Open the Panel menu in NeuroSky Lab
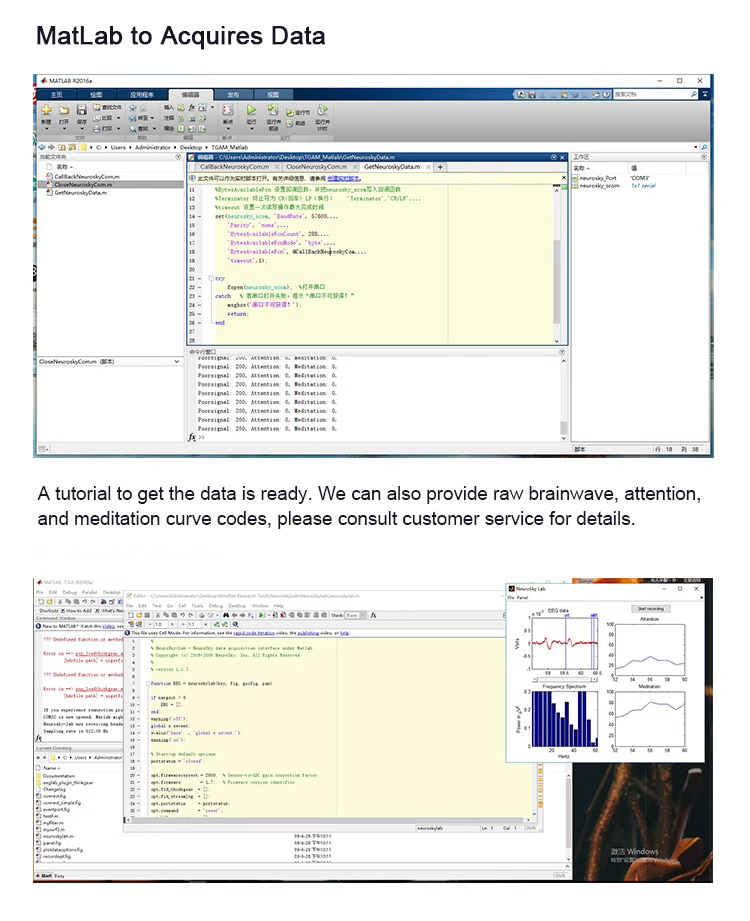 coord(523,597)
